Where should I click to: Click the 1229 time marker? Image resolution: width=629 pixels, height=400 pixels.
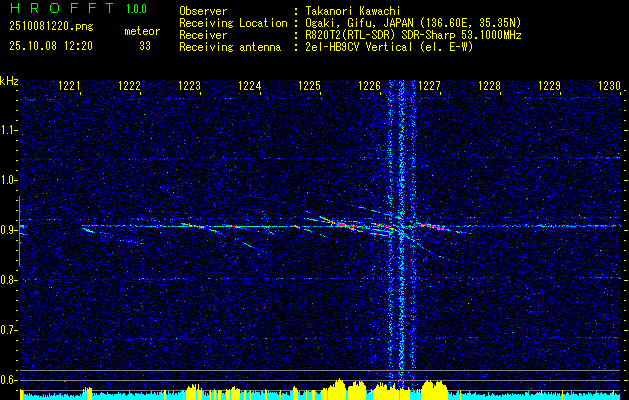coord(549,86)
